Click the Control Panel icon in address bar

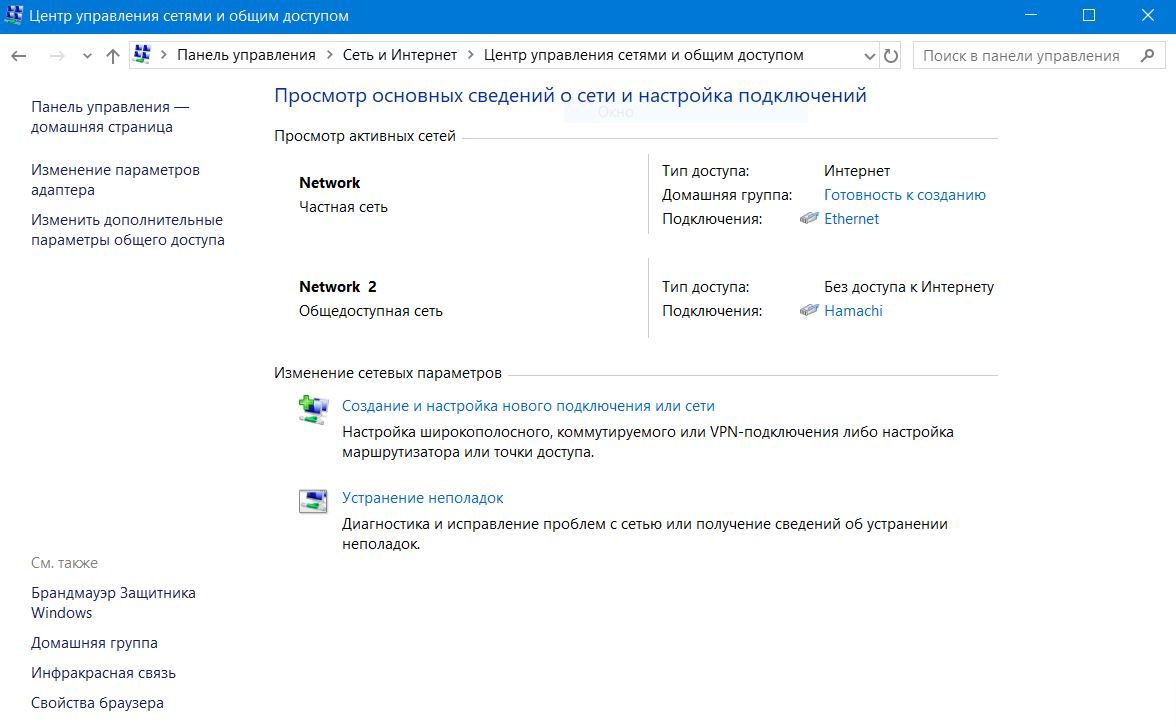tap(142, 55)
